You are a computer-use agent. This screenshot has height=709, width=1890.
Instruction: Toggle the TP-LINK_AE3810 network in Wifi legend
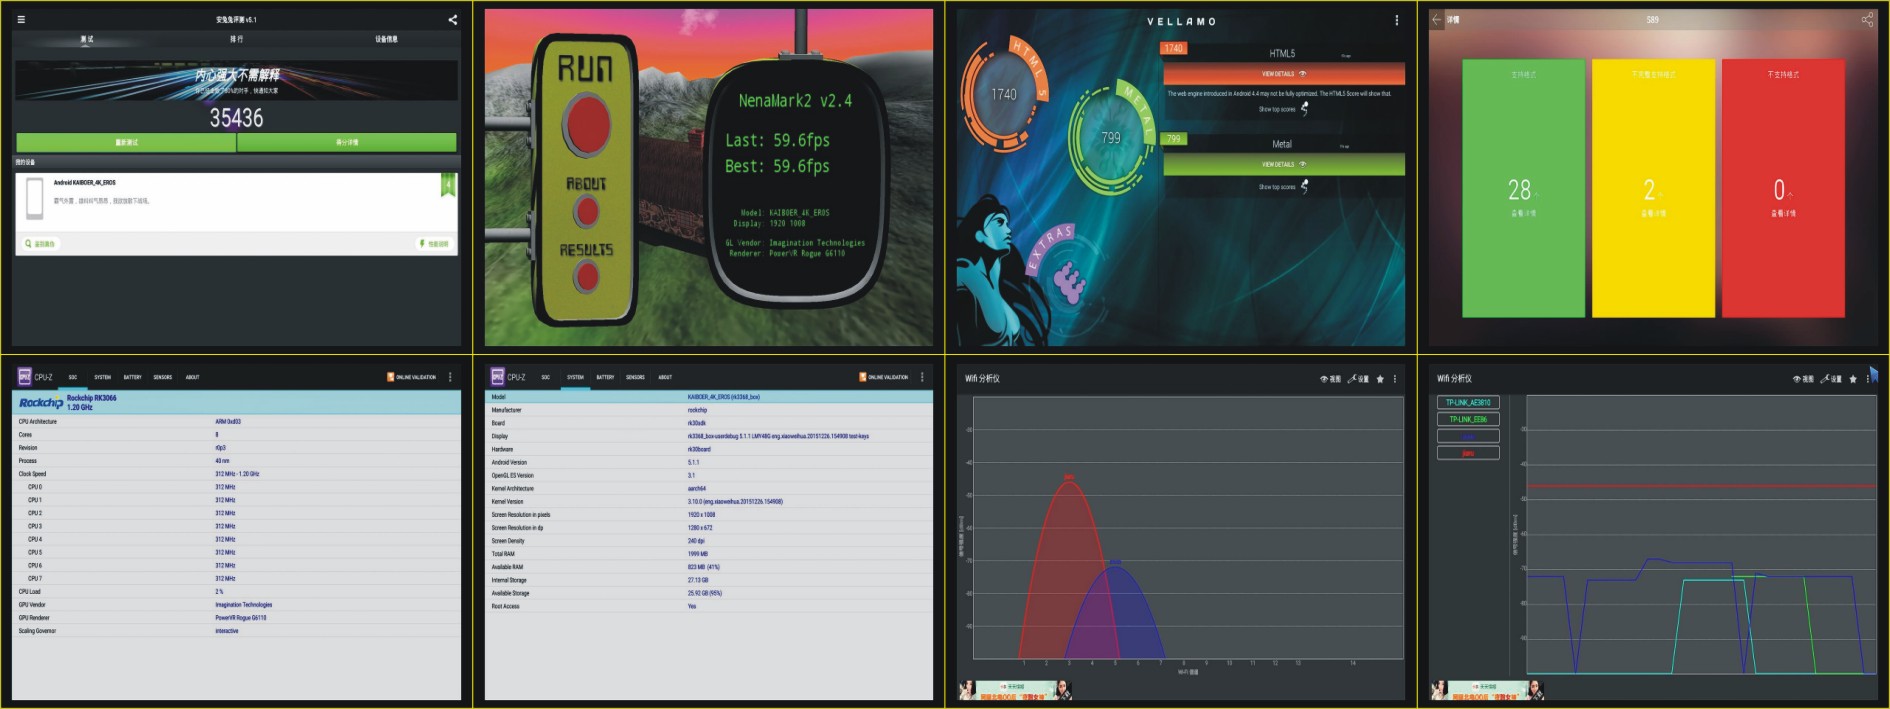pos(1467,402)
